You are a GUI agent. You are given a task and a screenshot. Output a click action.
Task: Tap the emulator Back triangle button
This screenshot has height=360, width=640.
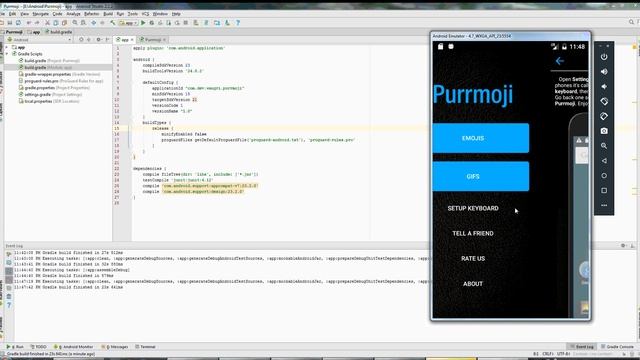(x=604, y=161)
